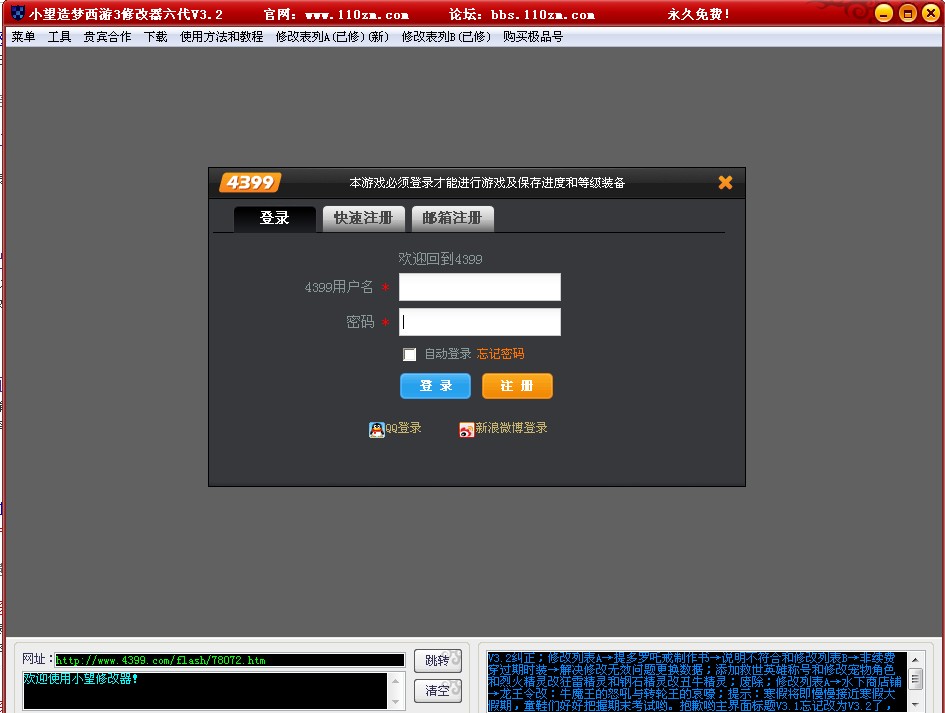Switch to the 快速注册 tab
Screen dimensions: 945x713
tap(363, 218)
